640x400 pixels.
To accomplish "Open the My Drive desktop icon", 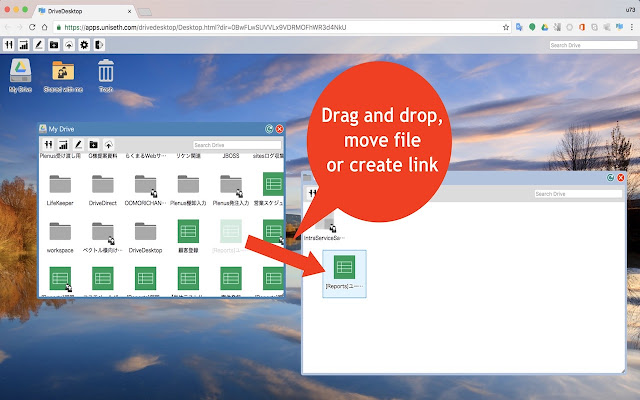I will click(x=20, y=75).
